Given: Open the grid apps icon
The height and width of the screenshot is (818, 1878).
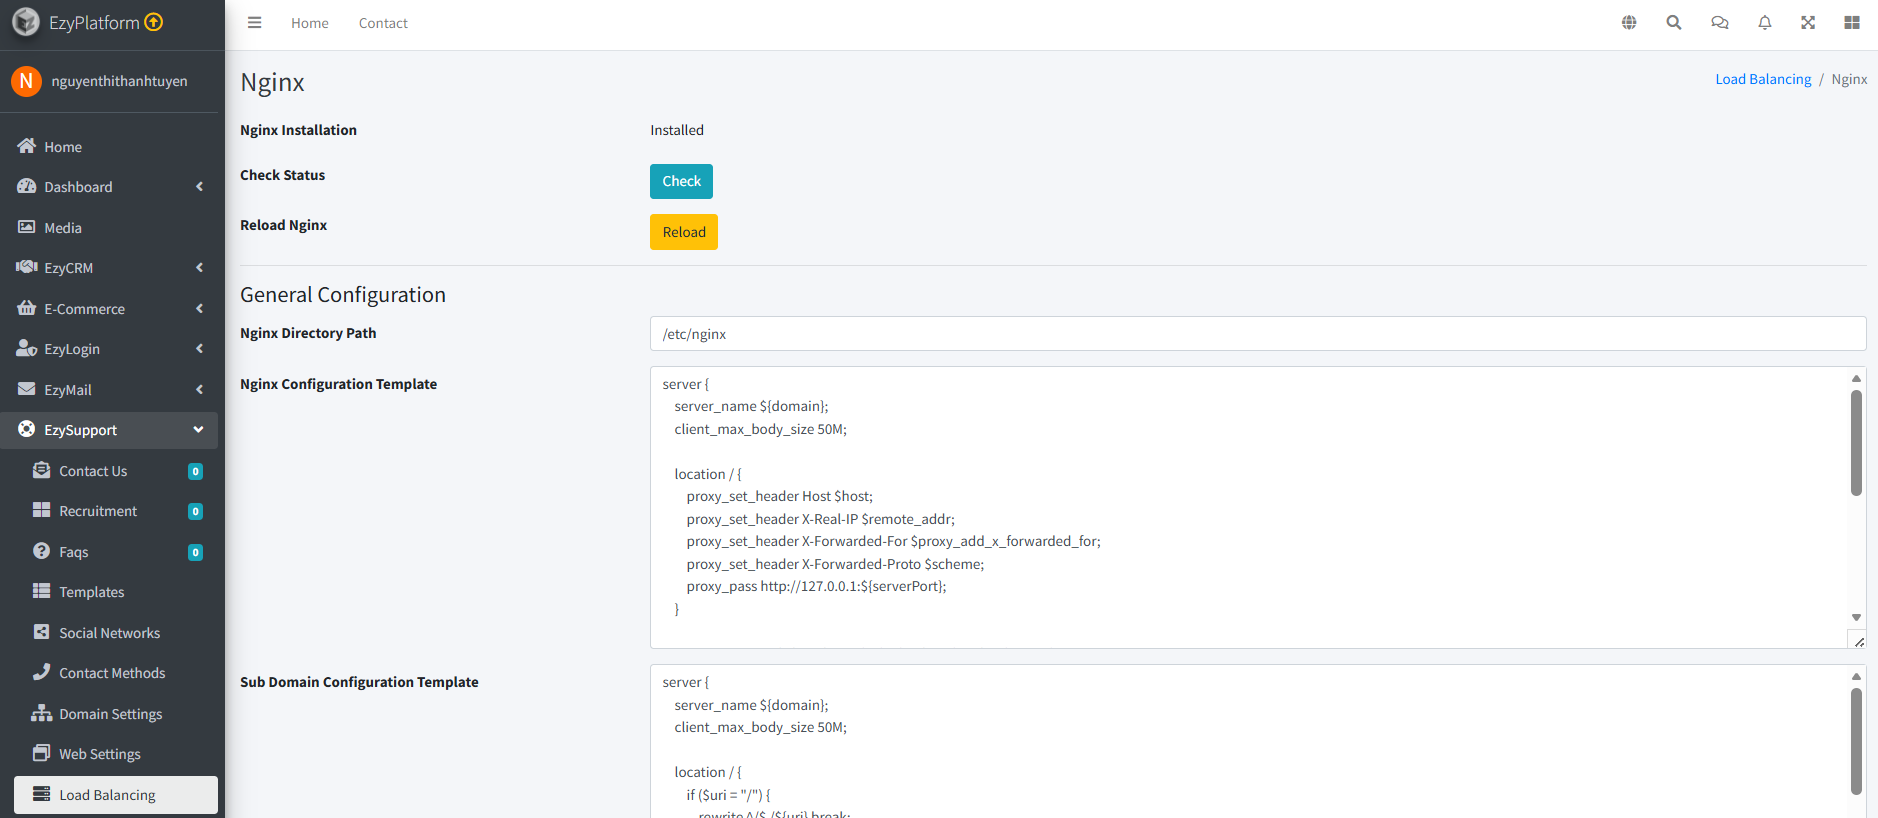Looking at the screenshot, I should (1851, 23).
